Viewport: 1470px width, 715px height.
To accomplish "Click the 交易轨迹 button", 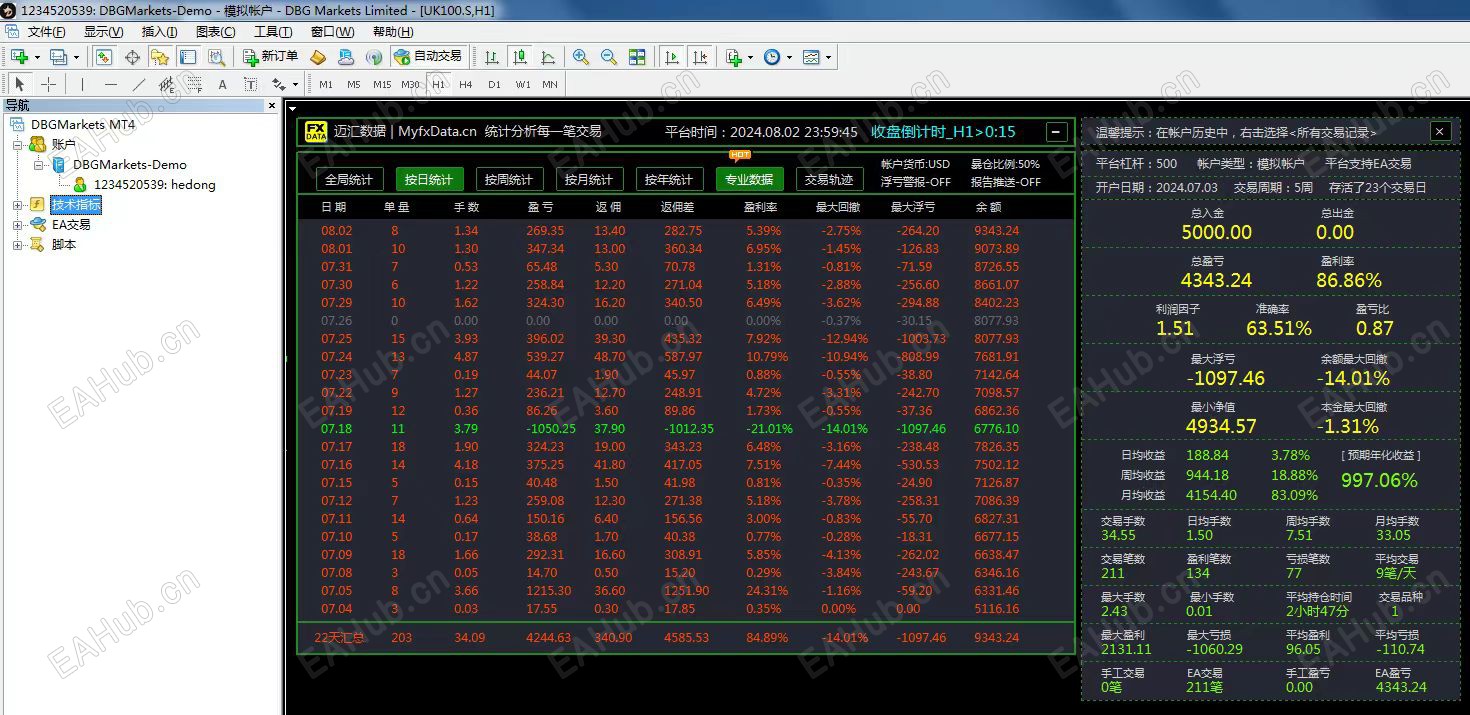I will (829, 179).
